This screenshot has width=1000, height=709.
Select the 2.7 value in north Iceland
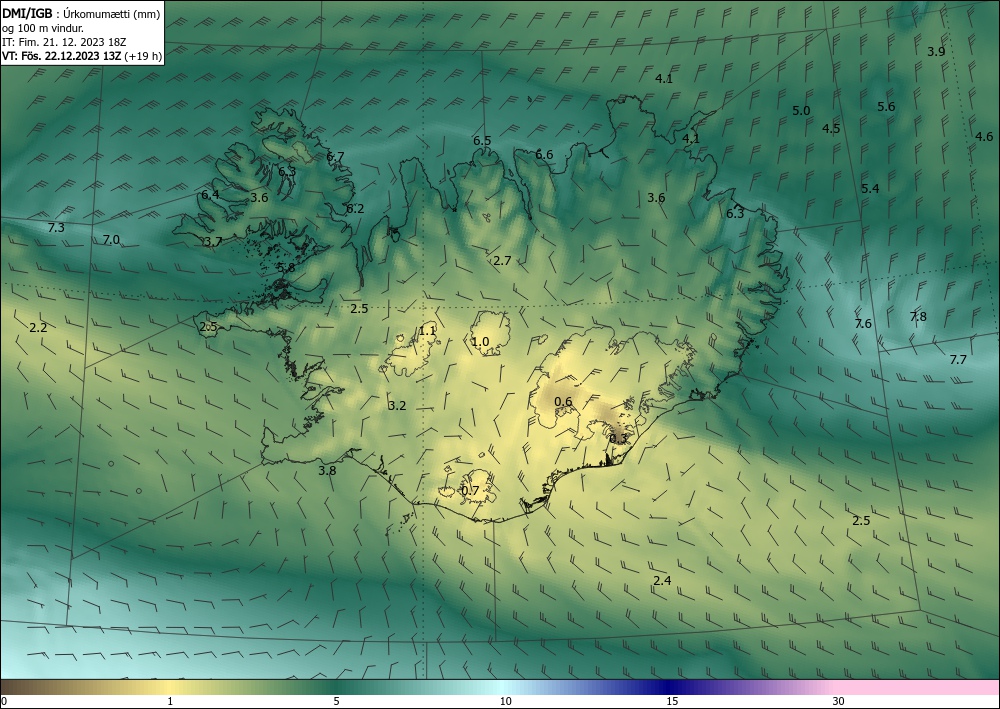pos(502,260)
